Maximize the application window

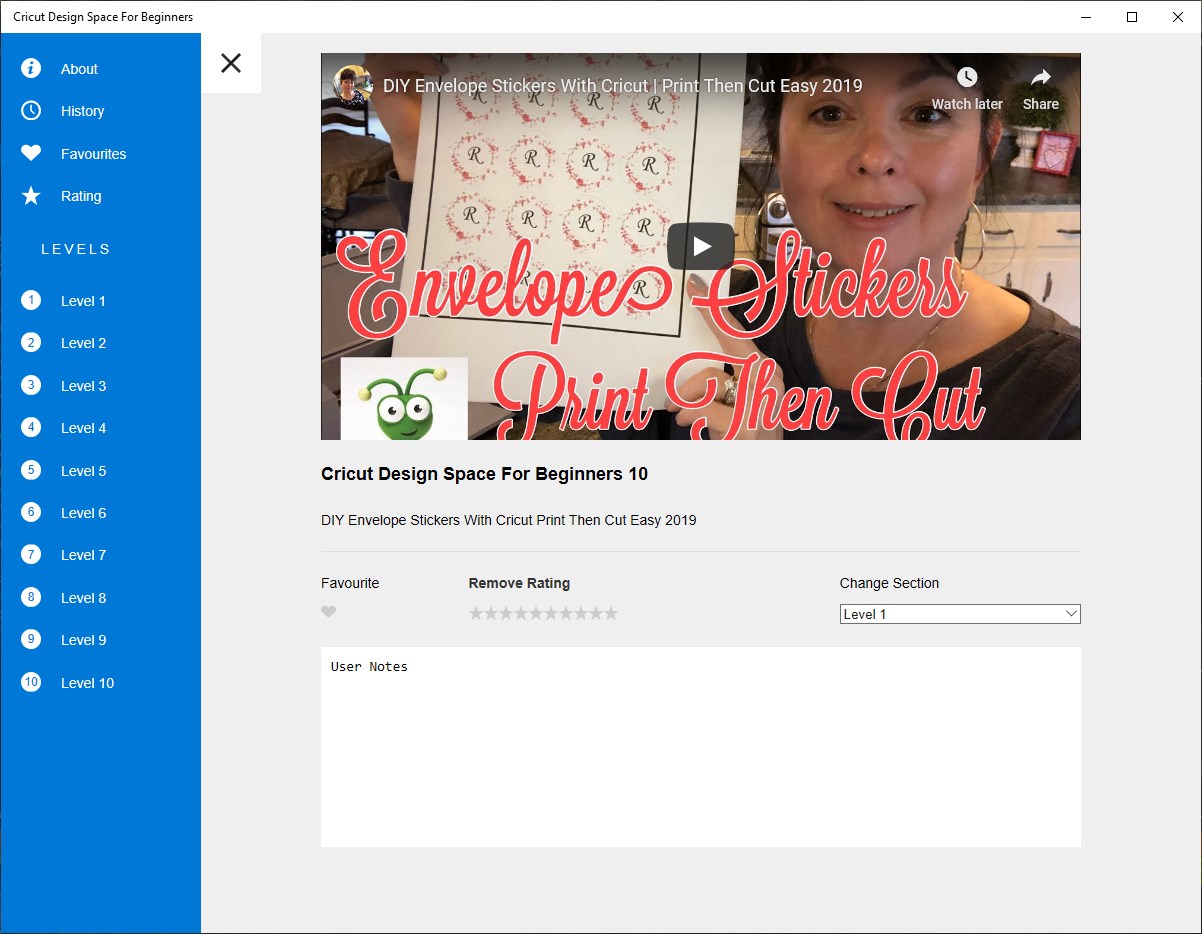tap(1132, 17)
